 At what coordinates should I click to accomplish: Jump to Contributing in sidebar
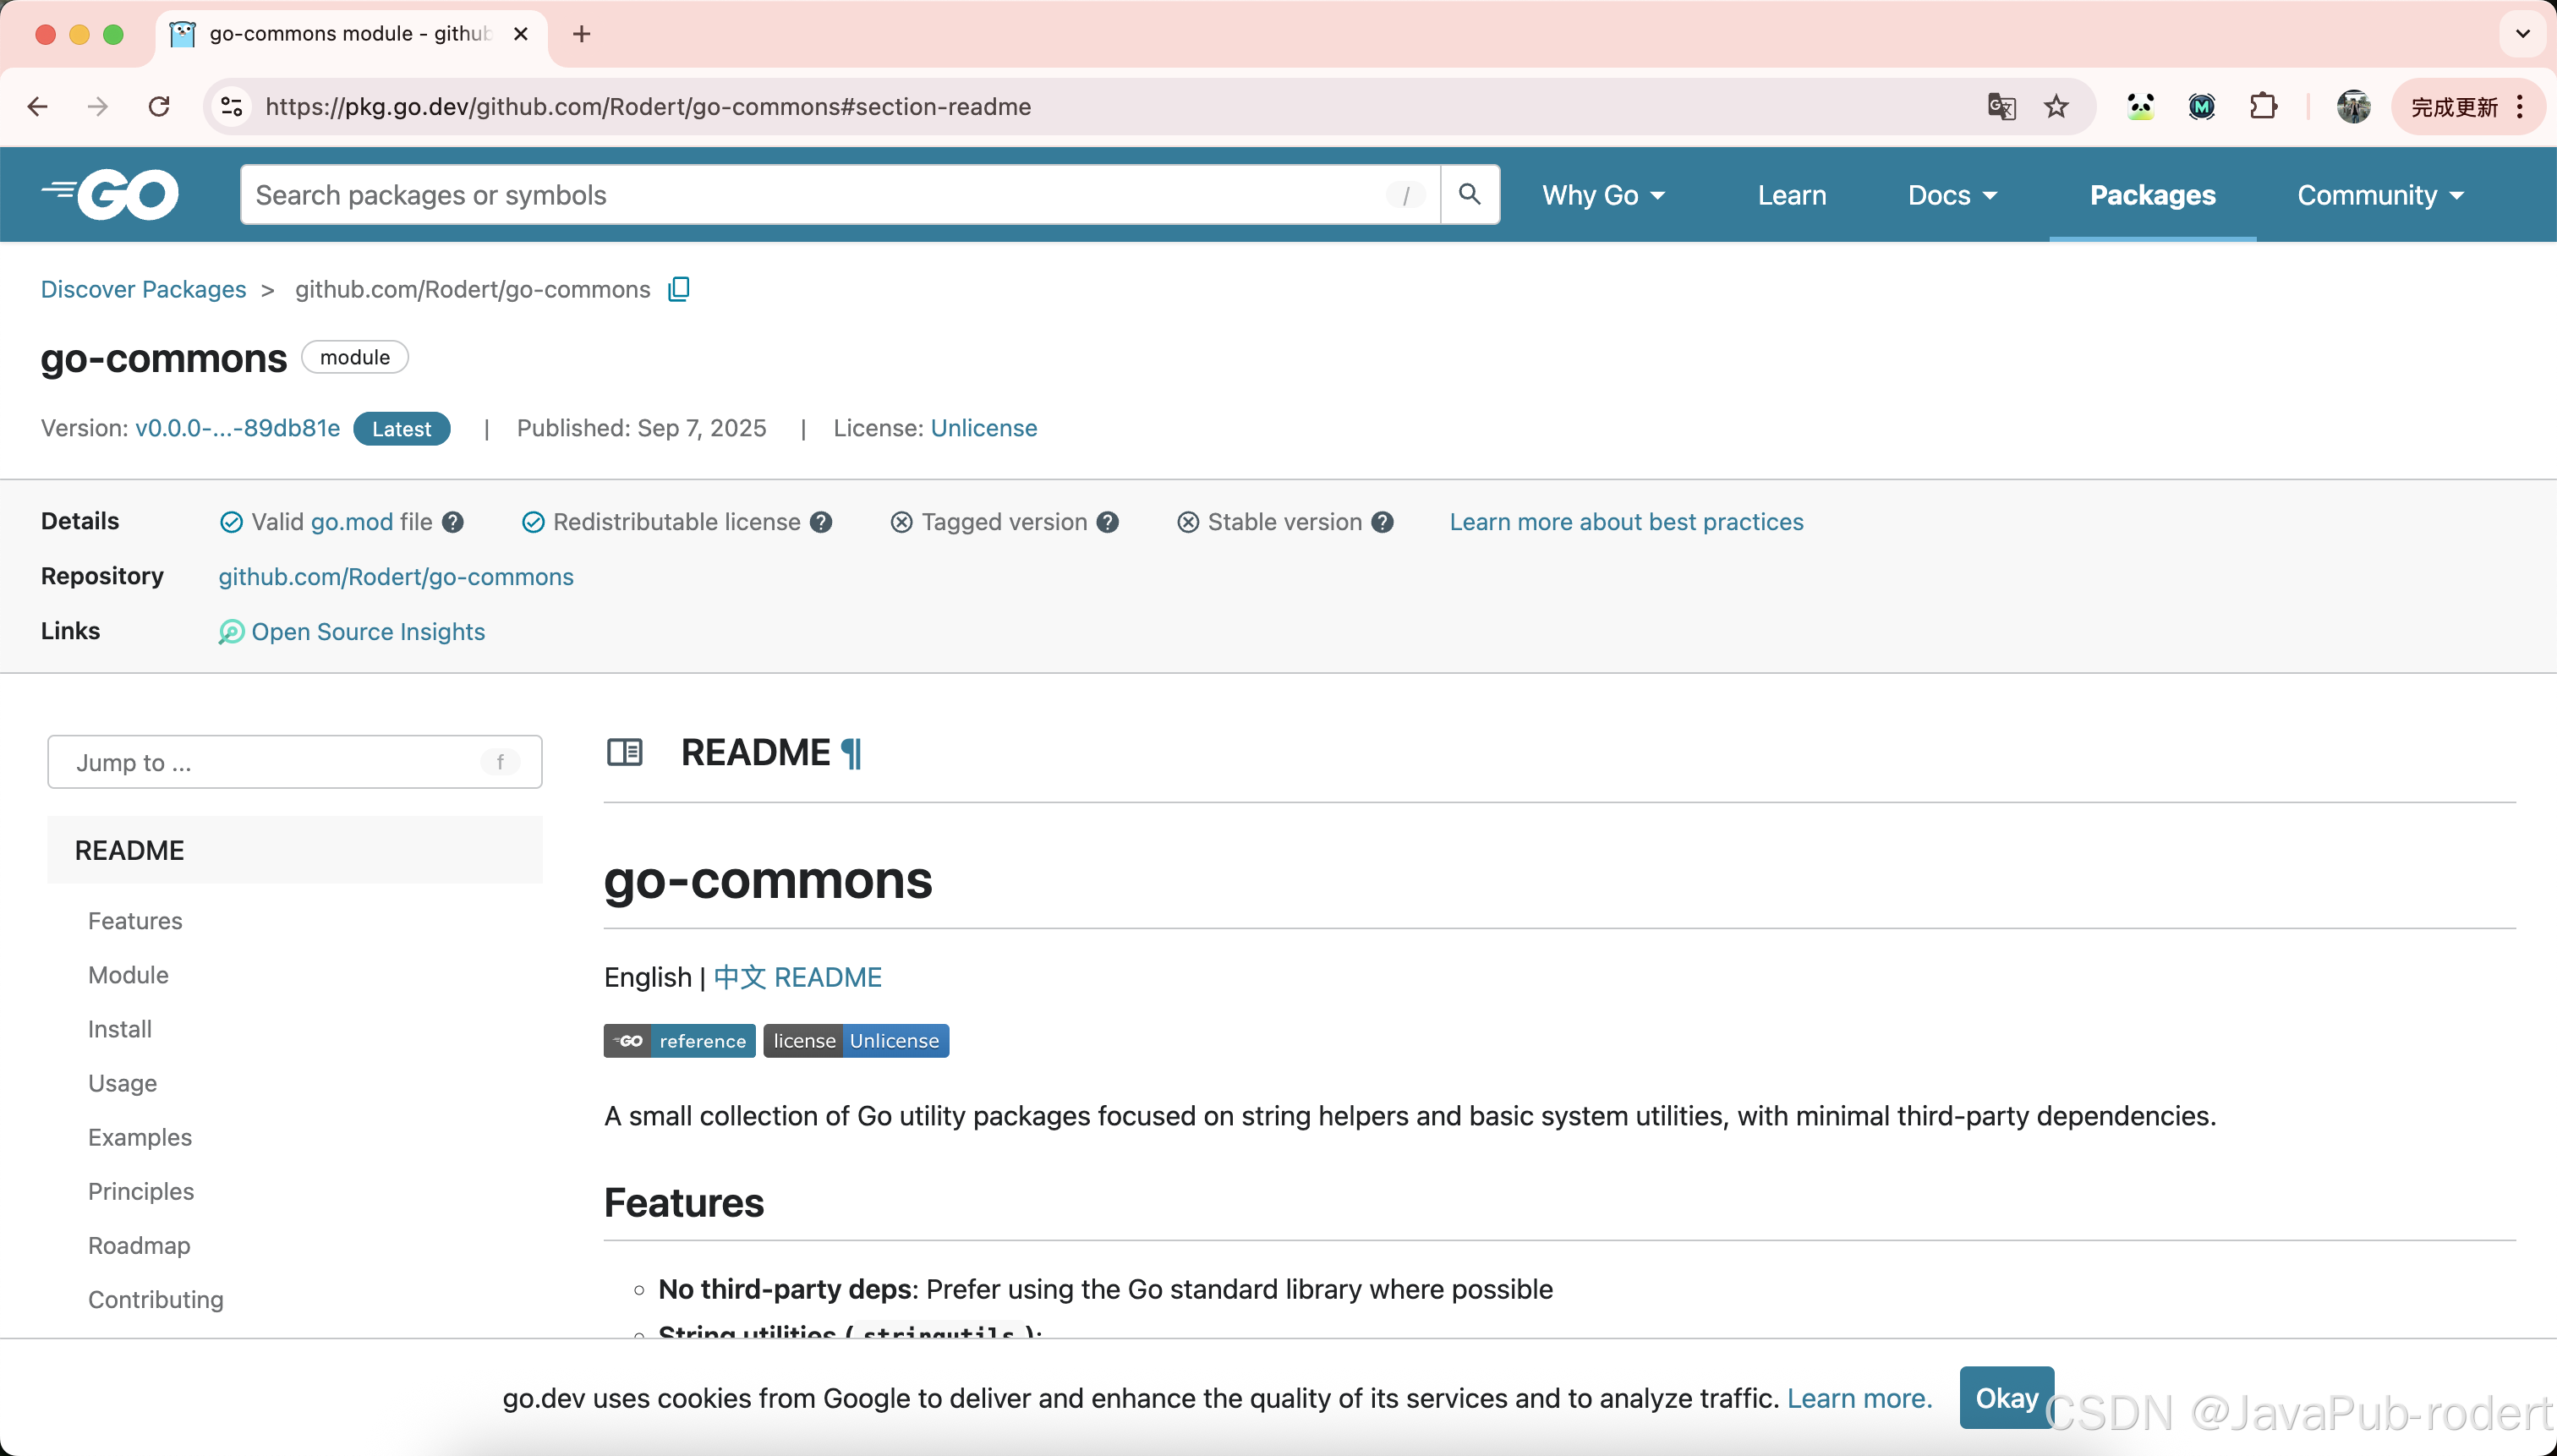156,1299
